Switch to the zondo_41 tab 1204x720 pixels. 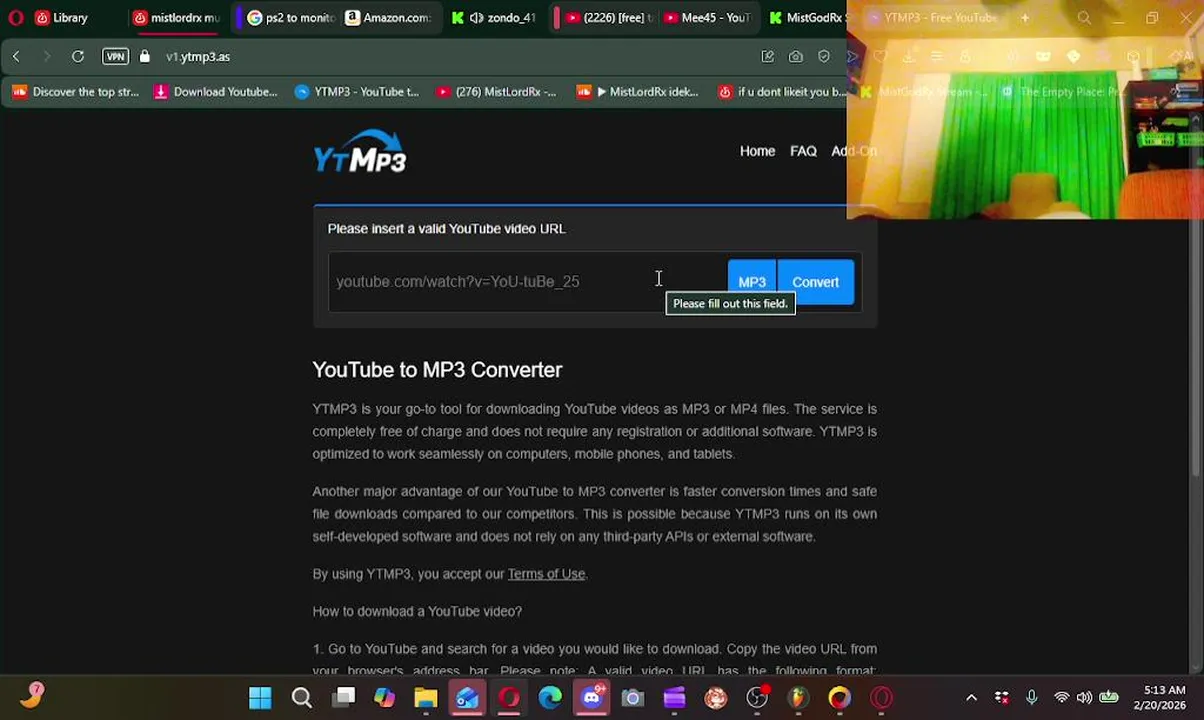tap(494, 17)
